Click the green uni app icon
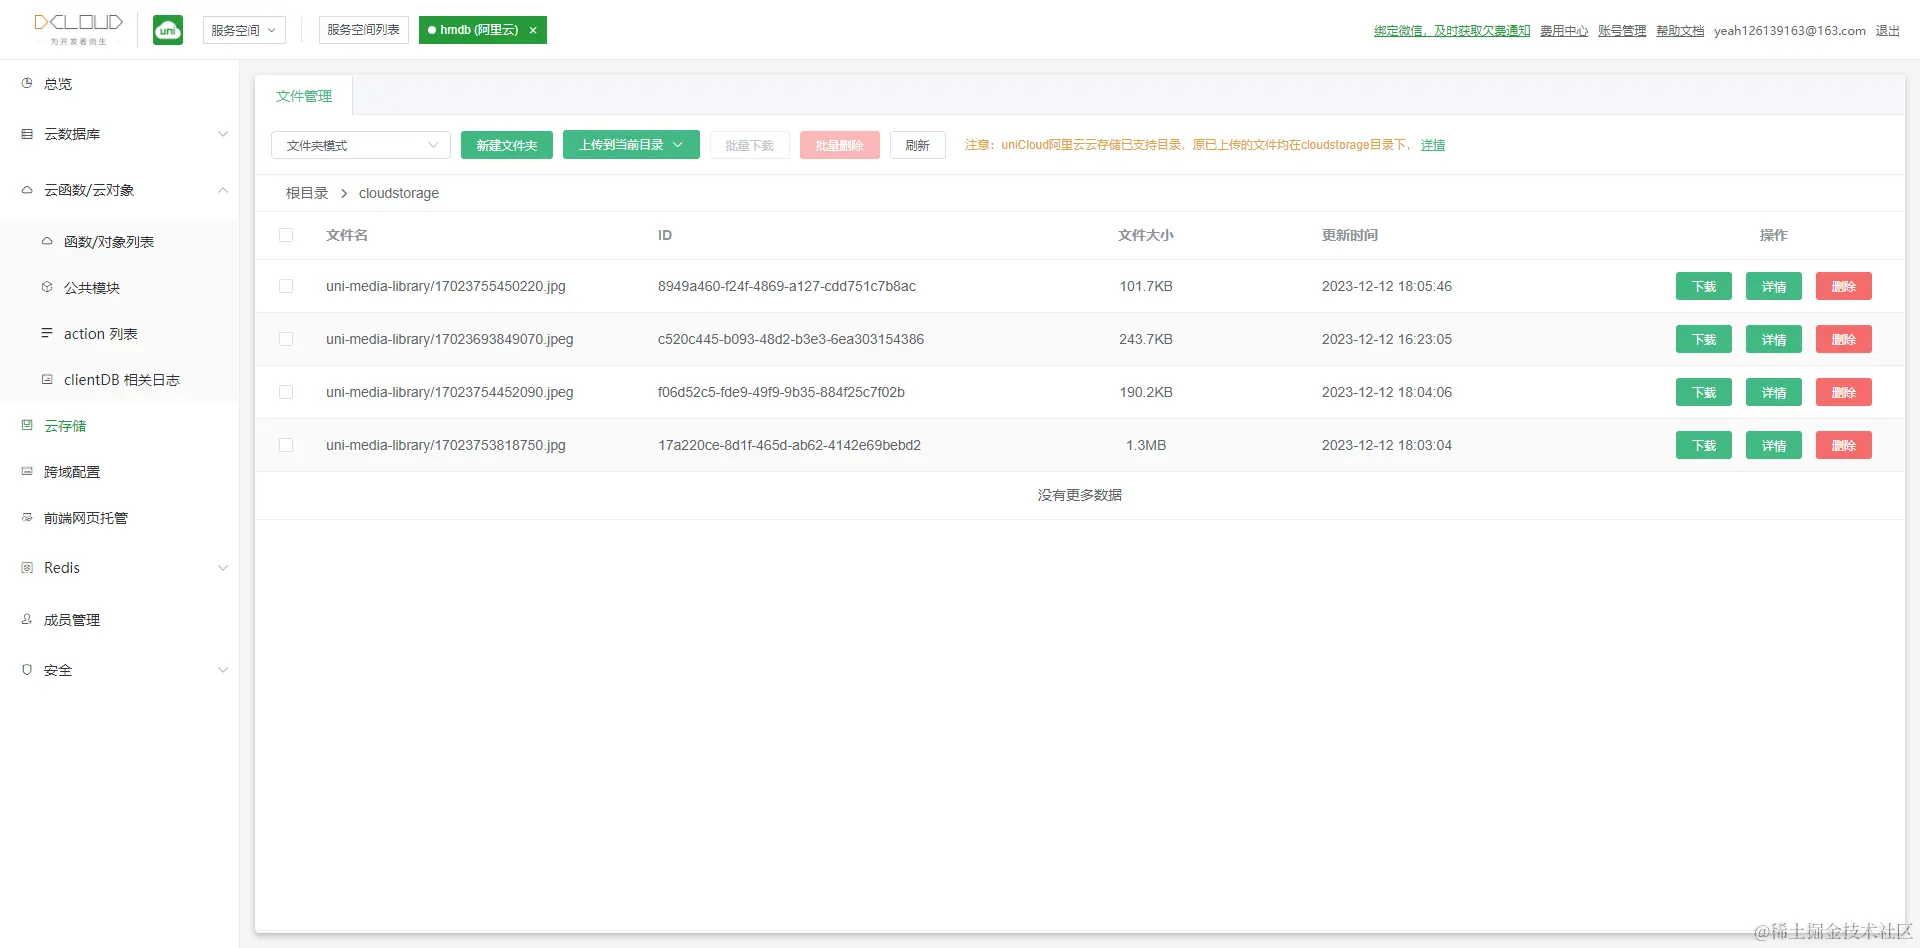Viewport: 1920px width, 948px height. (168, 30)
